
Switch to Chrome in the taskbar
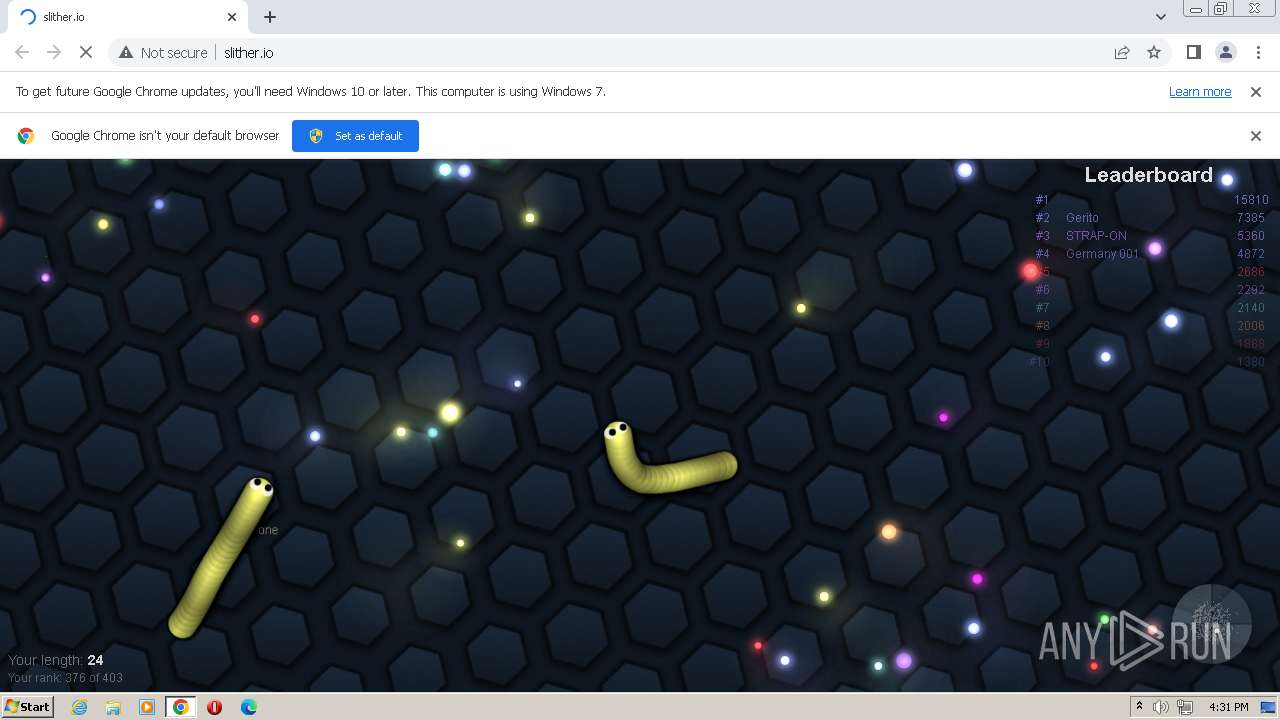tap(181, 707)
